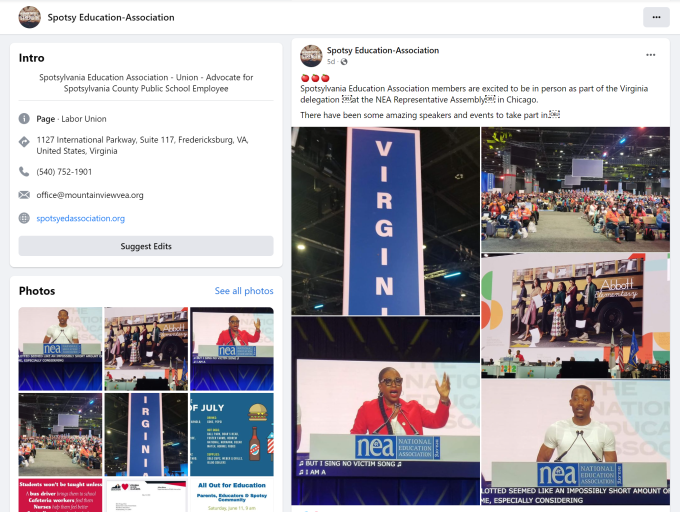Screen dimensions: 680x512
Task: Click the Suggest Edits button
Action: coord(146,246)
